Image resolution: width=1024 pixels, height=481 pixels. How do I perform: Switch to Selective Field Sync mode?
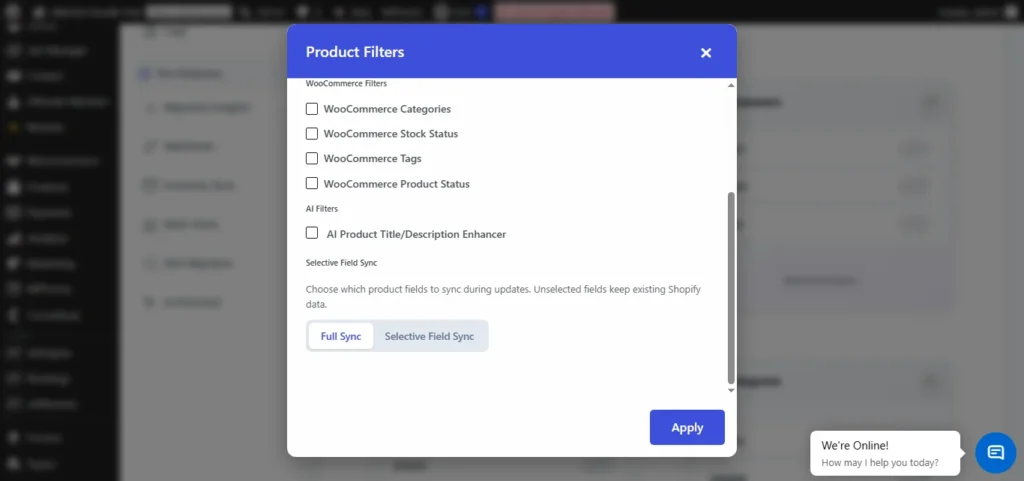coord(429,336)
